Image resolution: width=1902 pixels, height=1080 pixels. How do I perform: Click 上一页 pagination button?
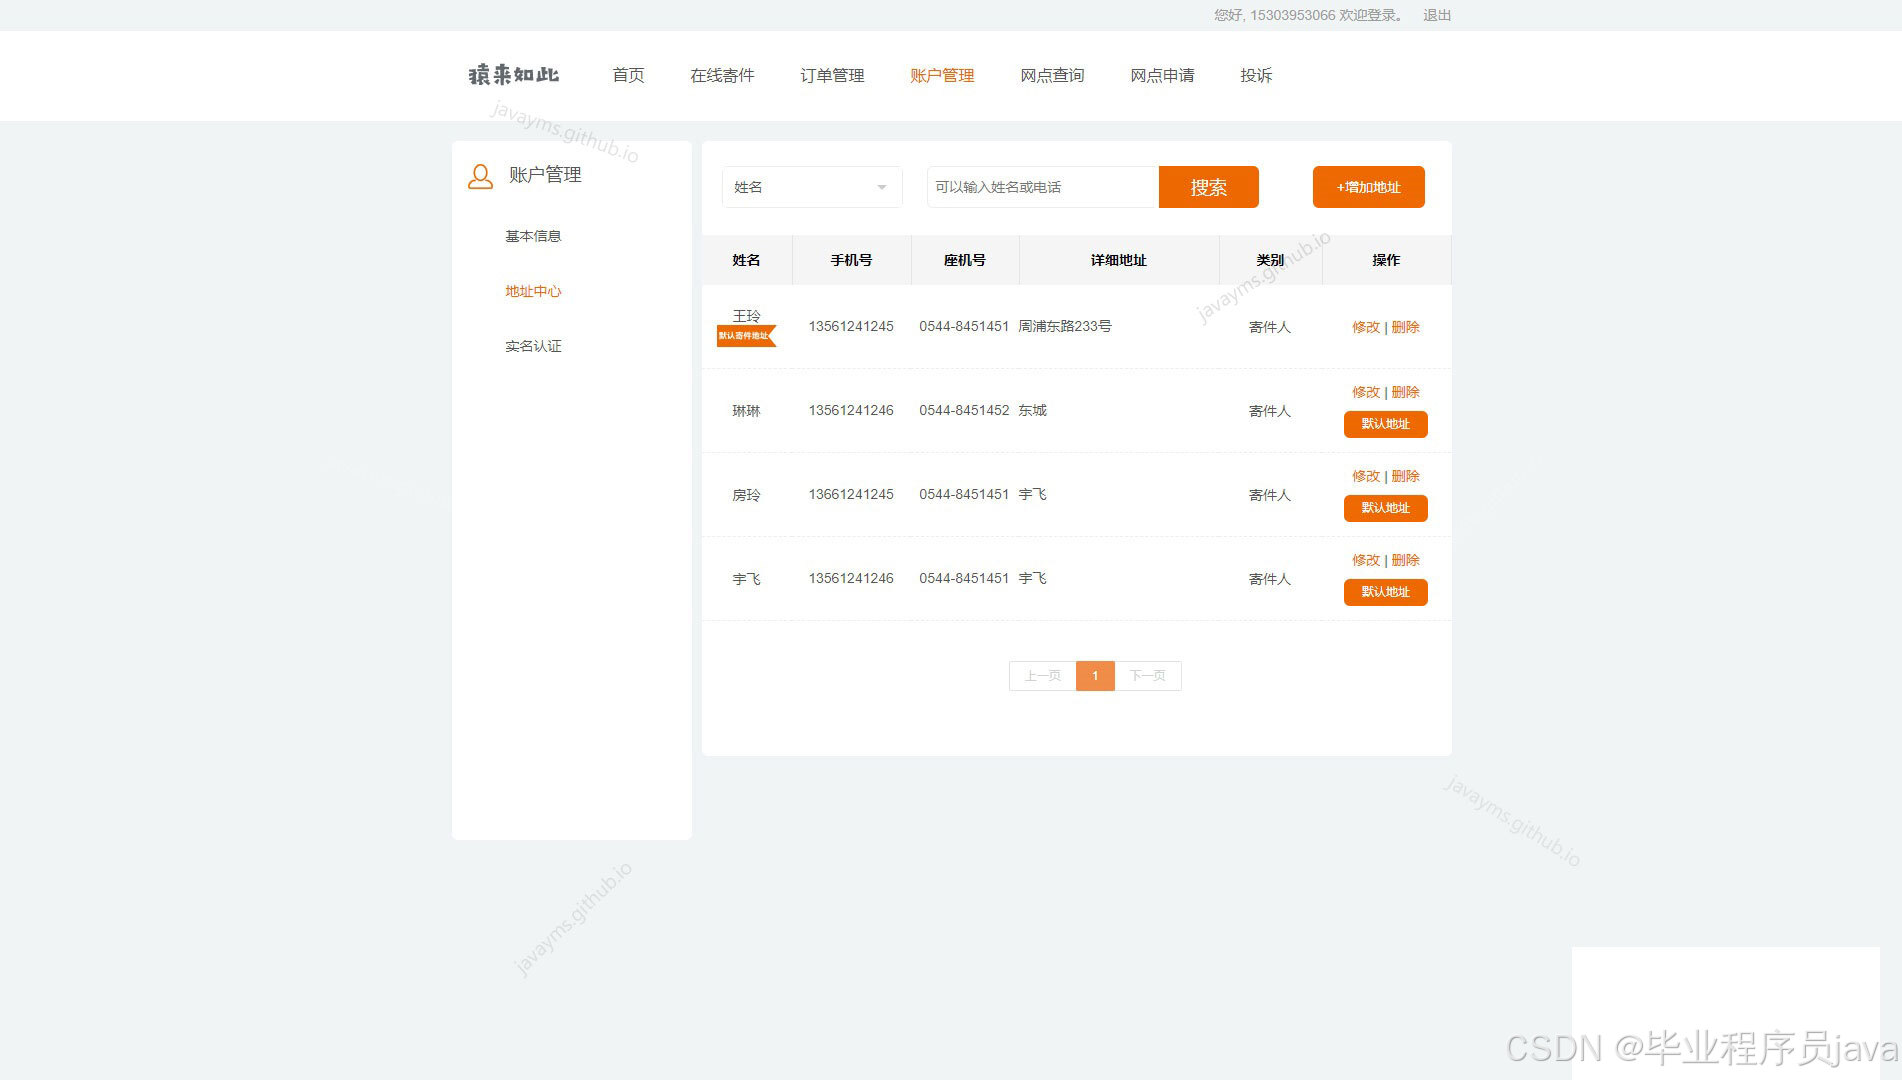pos(1042,676)
